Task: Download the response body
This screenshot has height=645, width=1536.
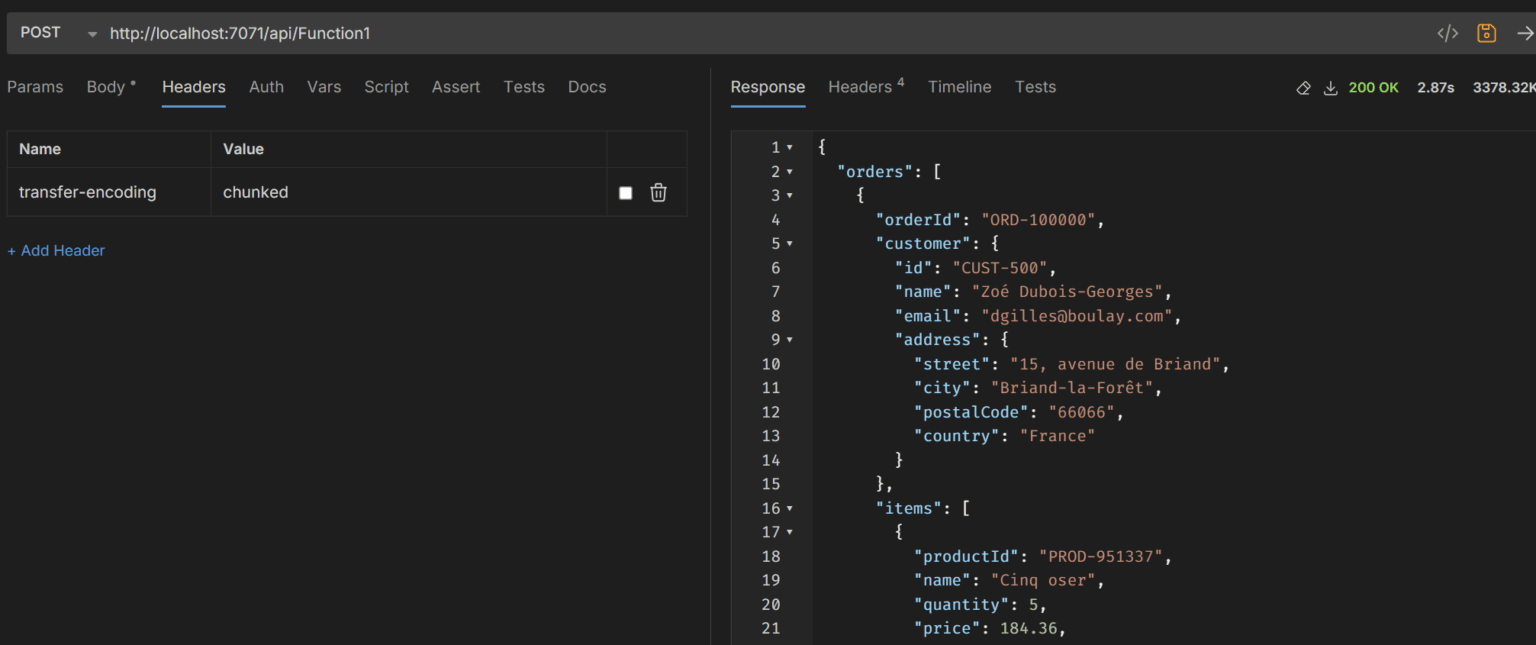Action: pyautogui.click(x=1331, y=88)
